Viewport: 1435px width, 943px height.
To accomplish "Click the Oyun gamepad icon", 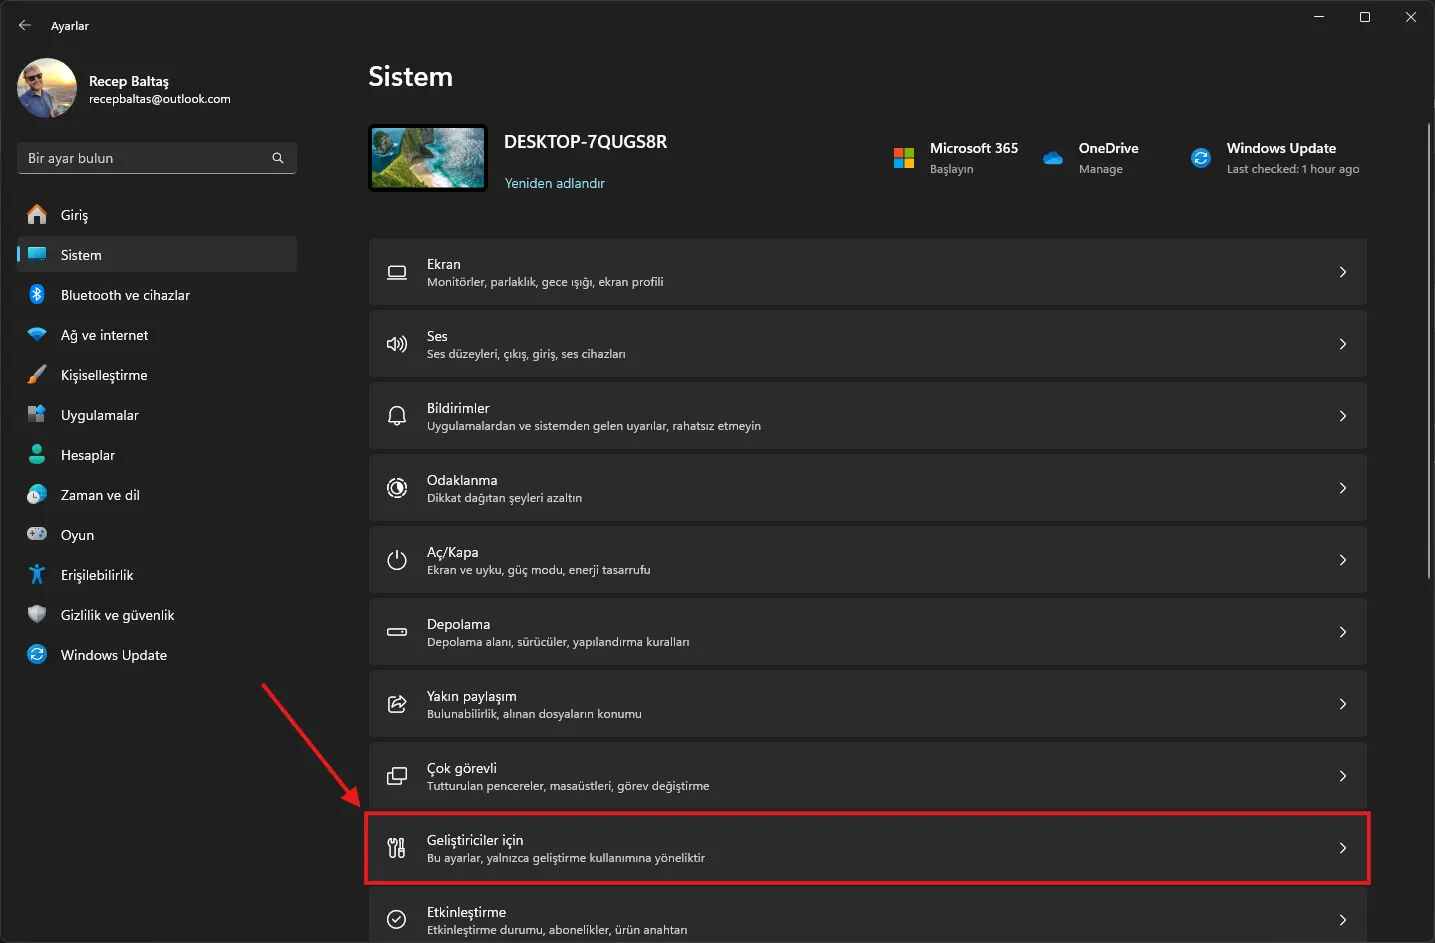I will (x=37, y=534).
